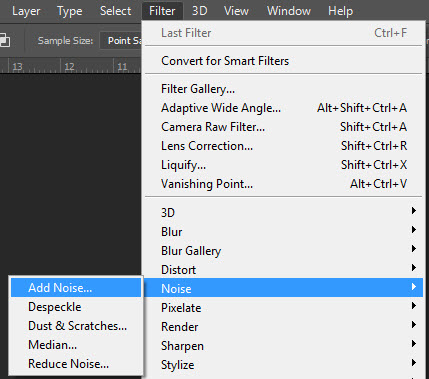Open the Stylize submenu
The height and width of the screenshot is (379, 429).
[x=284, y=365]
